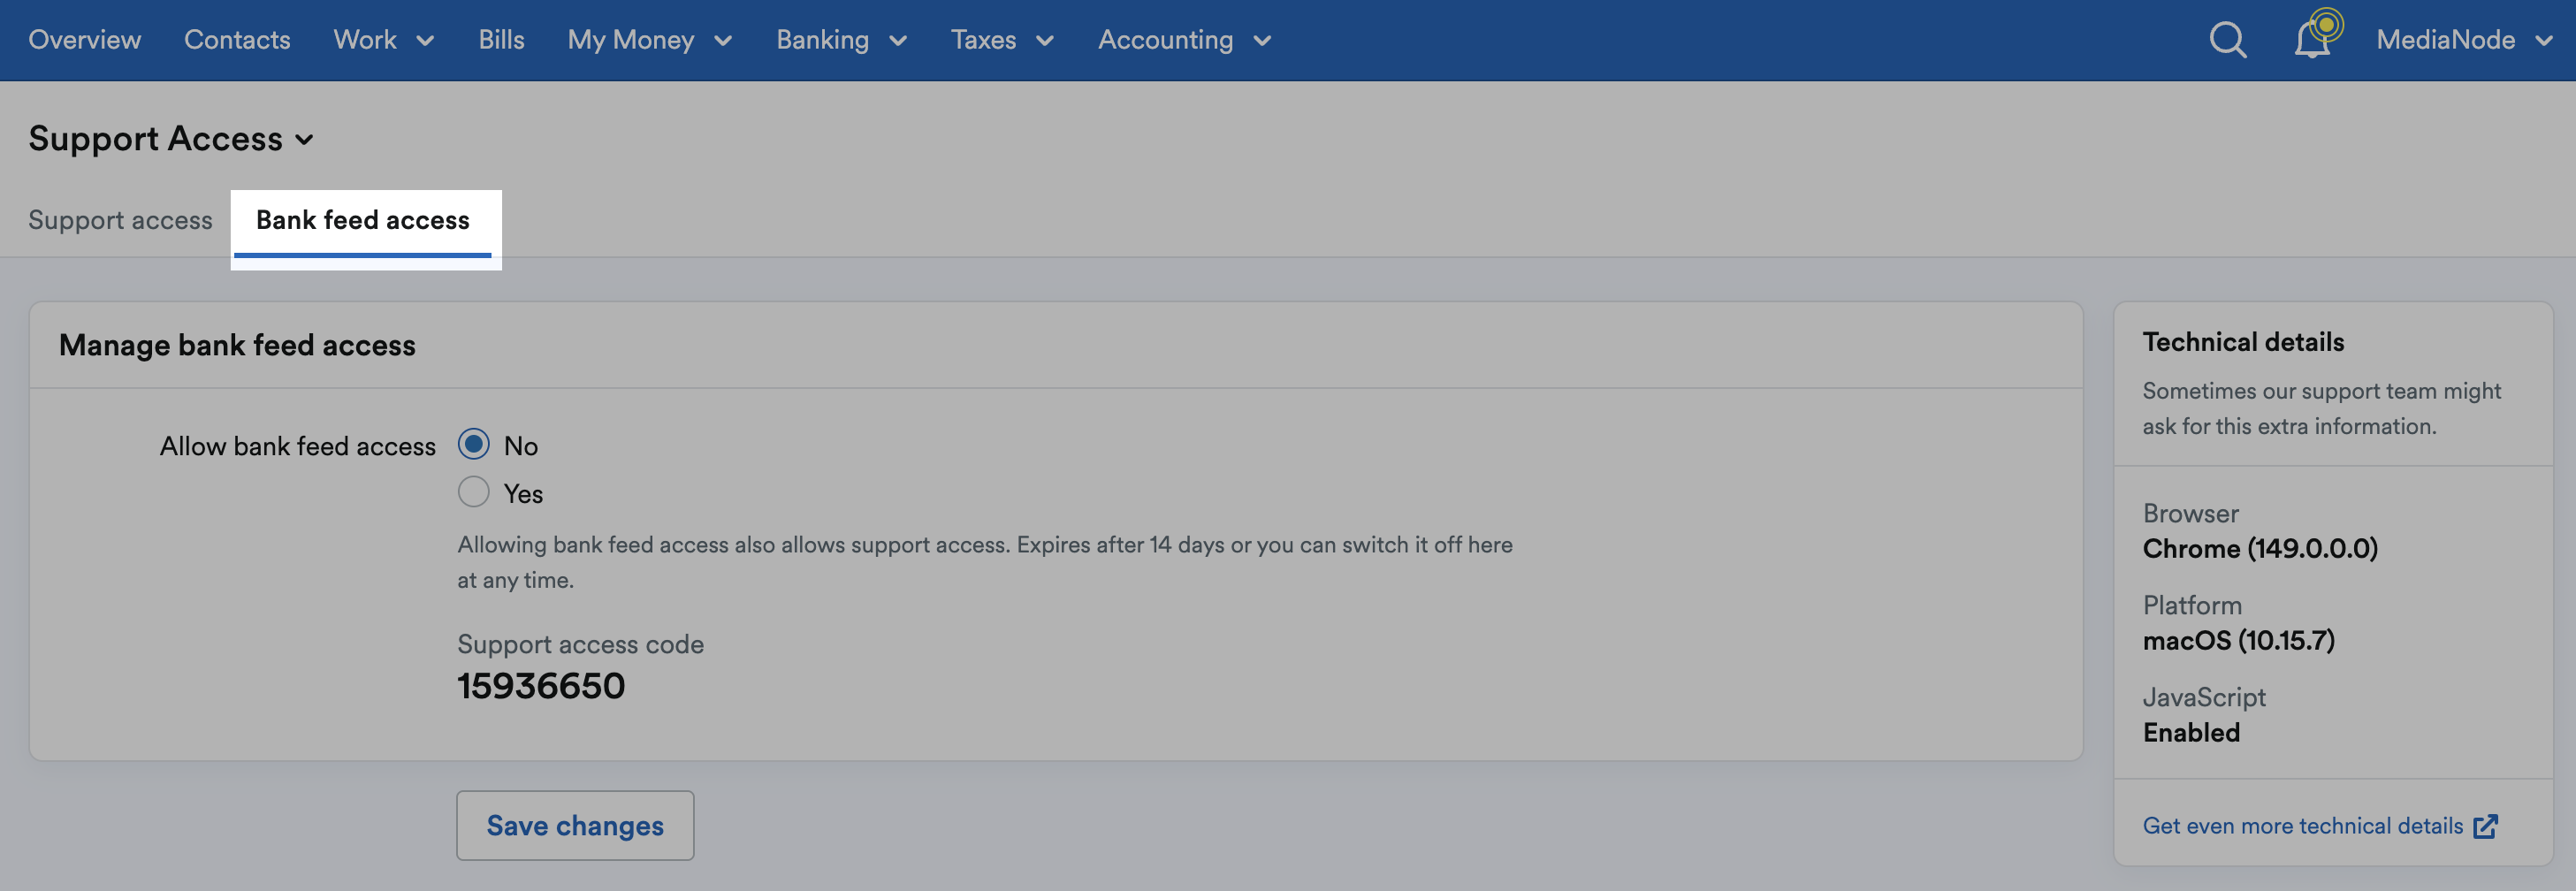
Task: Switch to the Support access tab
Action: pyautogui.click(x=120, y=220)
